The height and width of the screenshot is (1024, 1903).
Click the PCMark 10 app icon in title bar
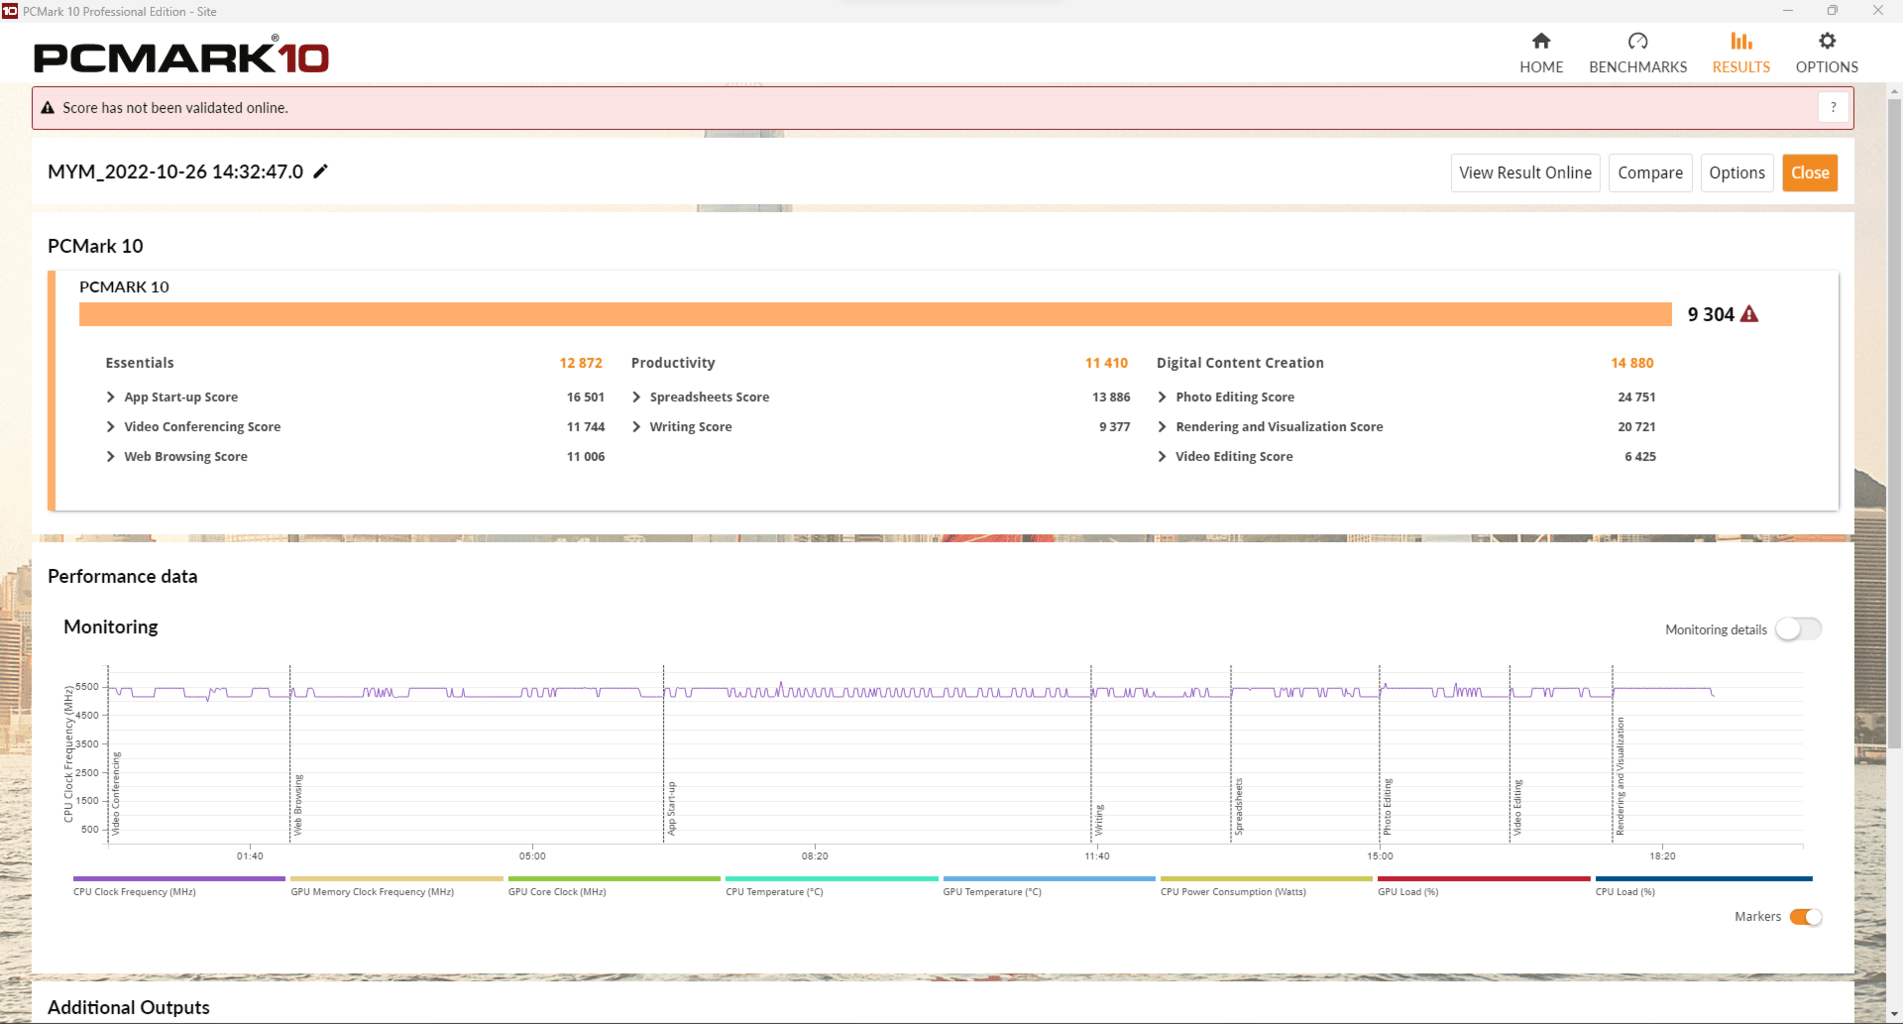coord(10,11)
